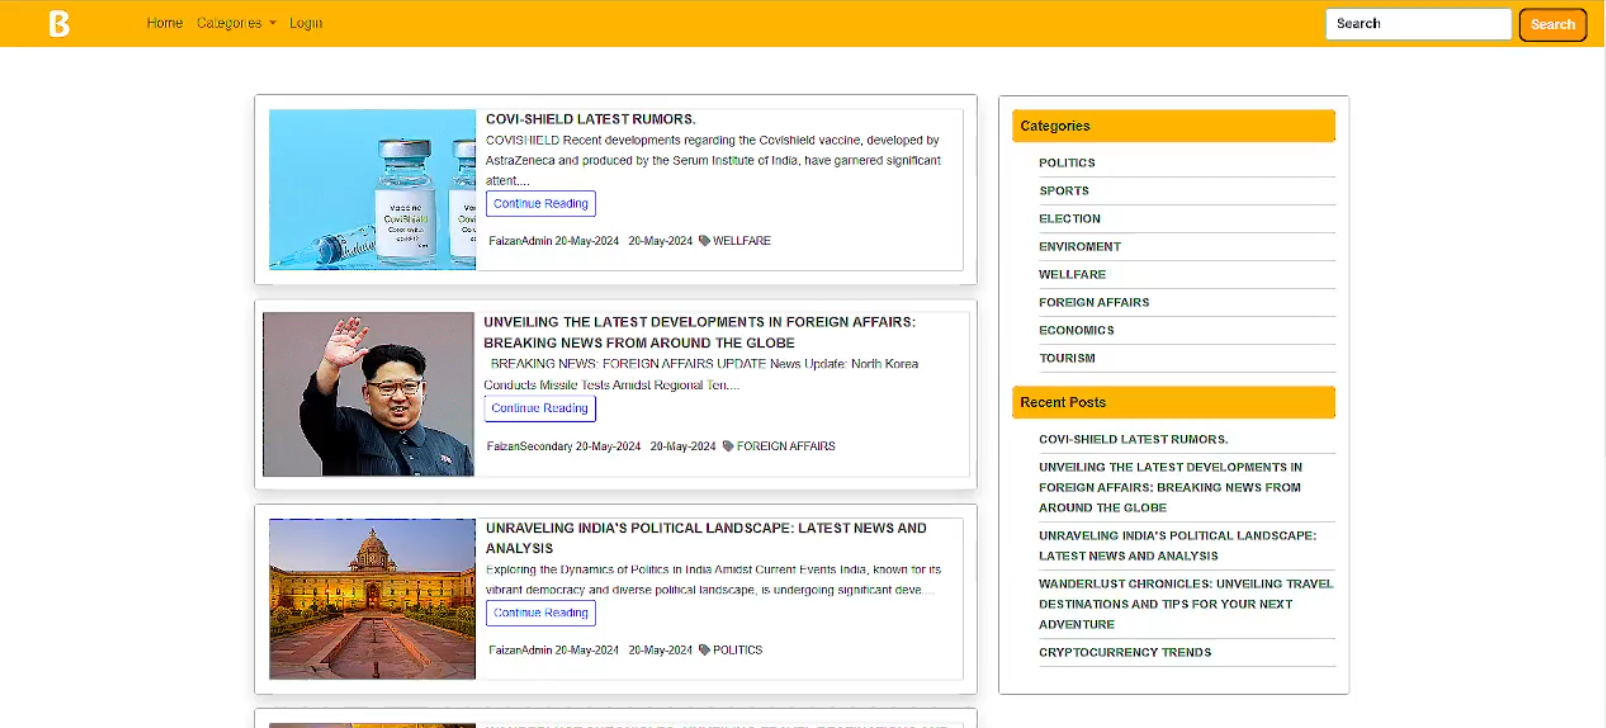Select the FOREIGN AFFAIRS category in sidebar

point(1094,303)
